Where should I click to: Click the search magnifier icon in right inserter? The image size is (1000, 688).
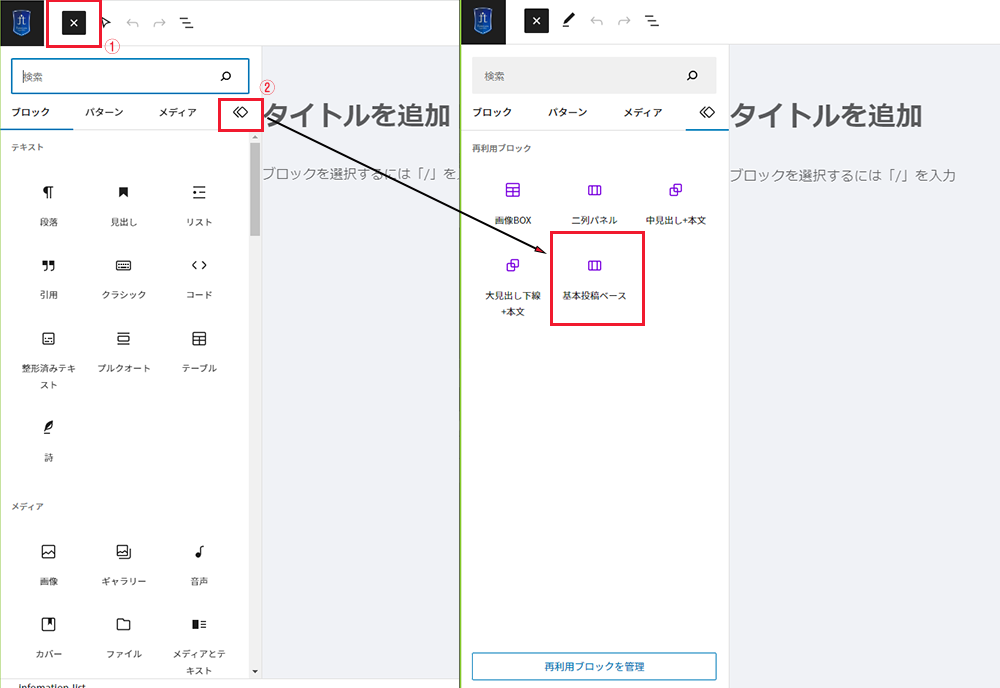click(x=692, y=76)
